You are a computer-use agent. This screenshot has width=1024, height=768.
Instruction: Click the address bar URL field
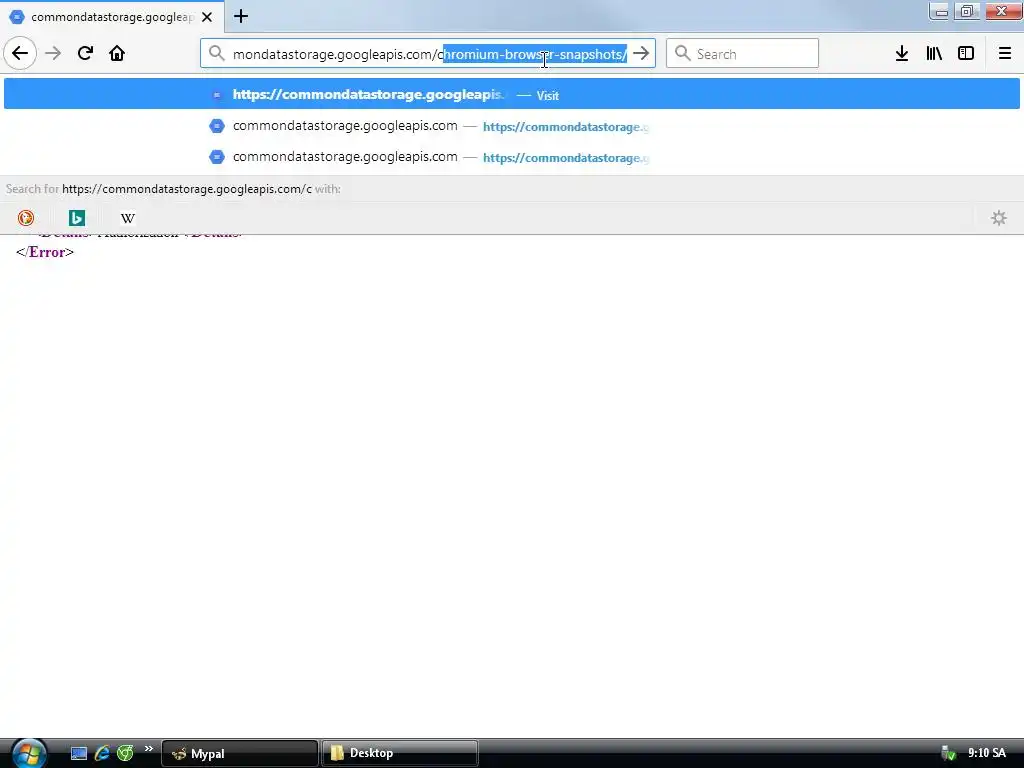coord(430,54)
